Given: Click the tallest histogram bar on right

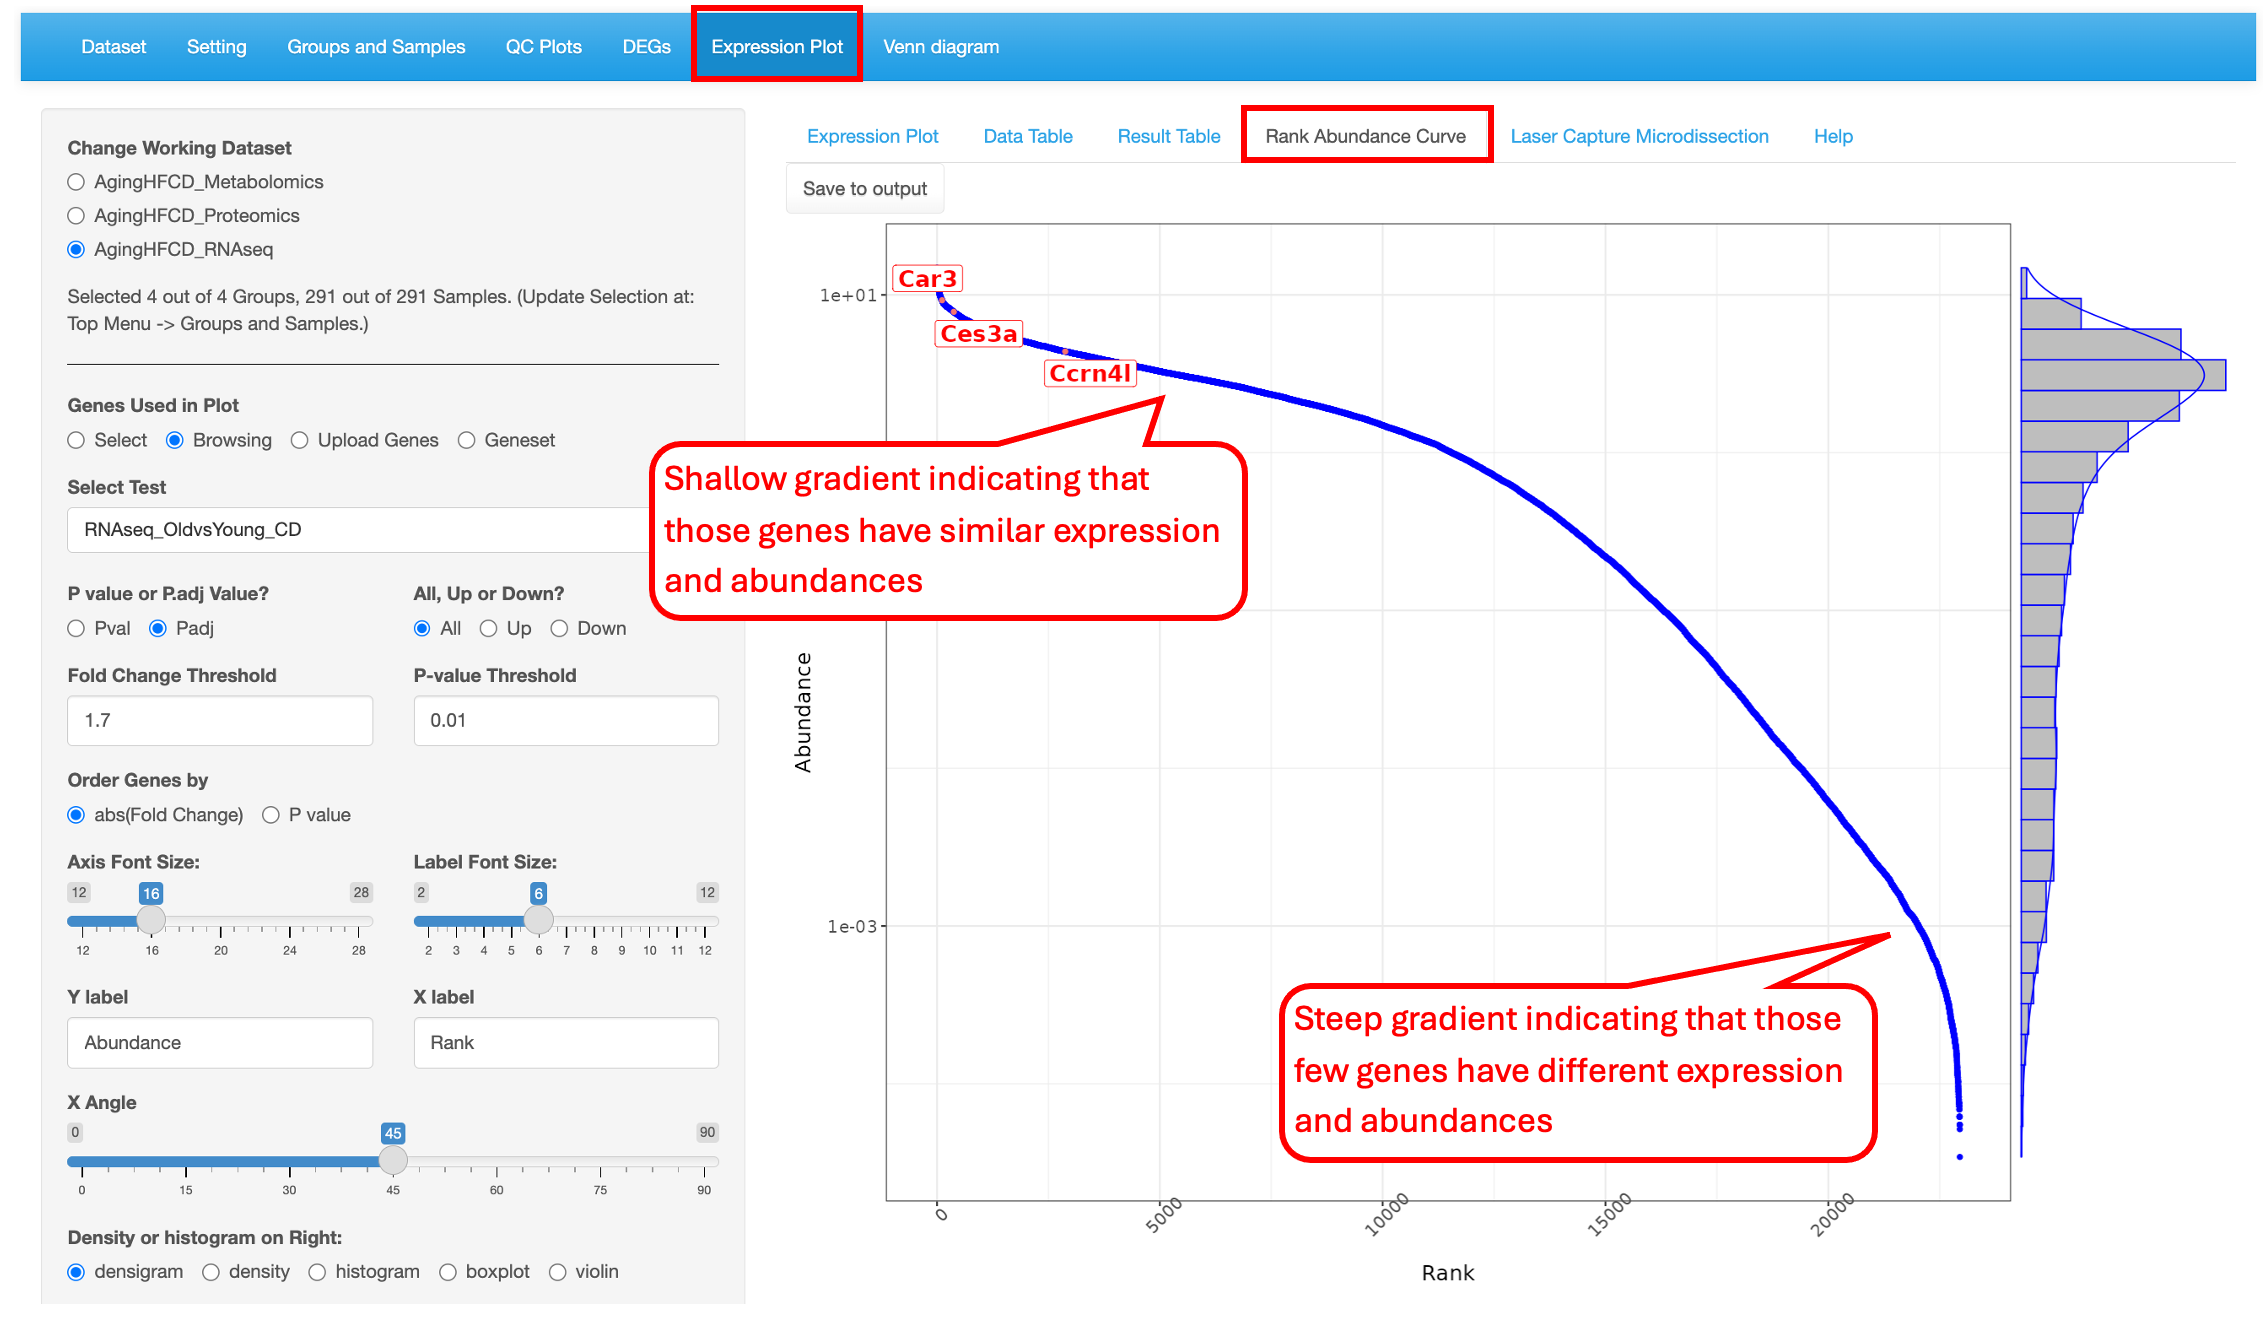Looking at the screenshot, I should pos(2123,375).
